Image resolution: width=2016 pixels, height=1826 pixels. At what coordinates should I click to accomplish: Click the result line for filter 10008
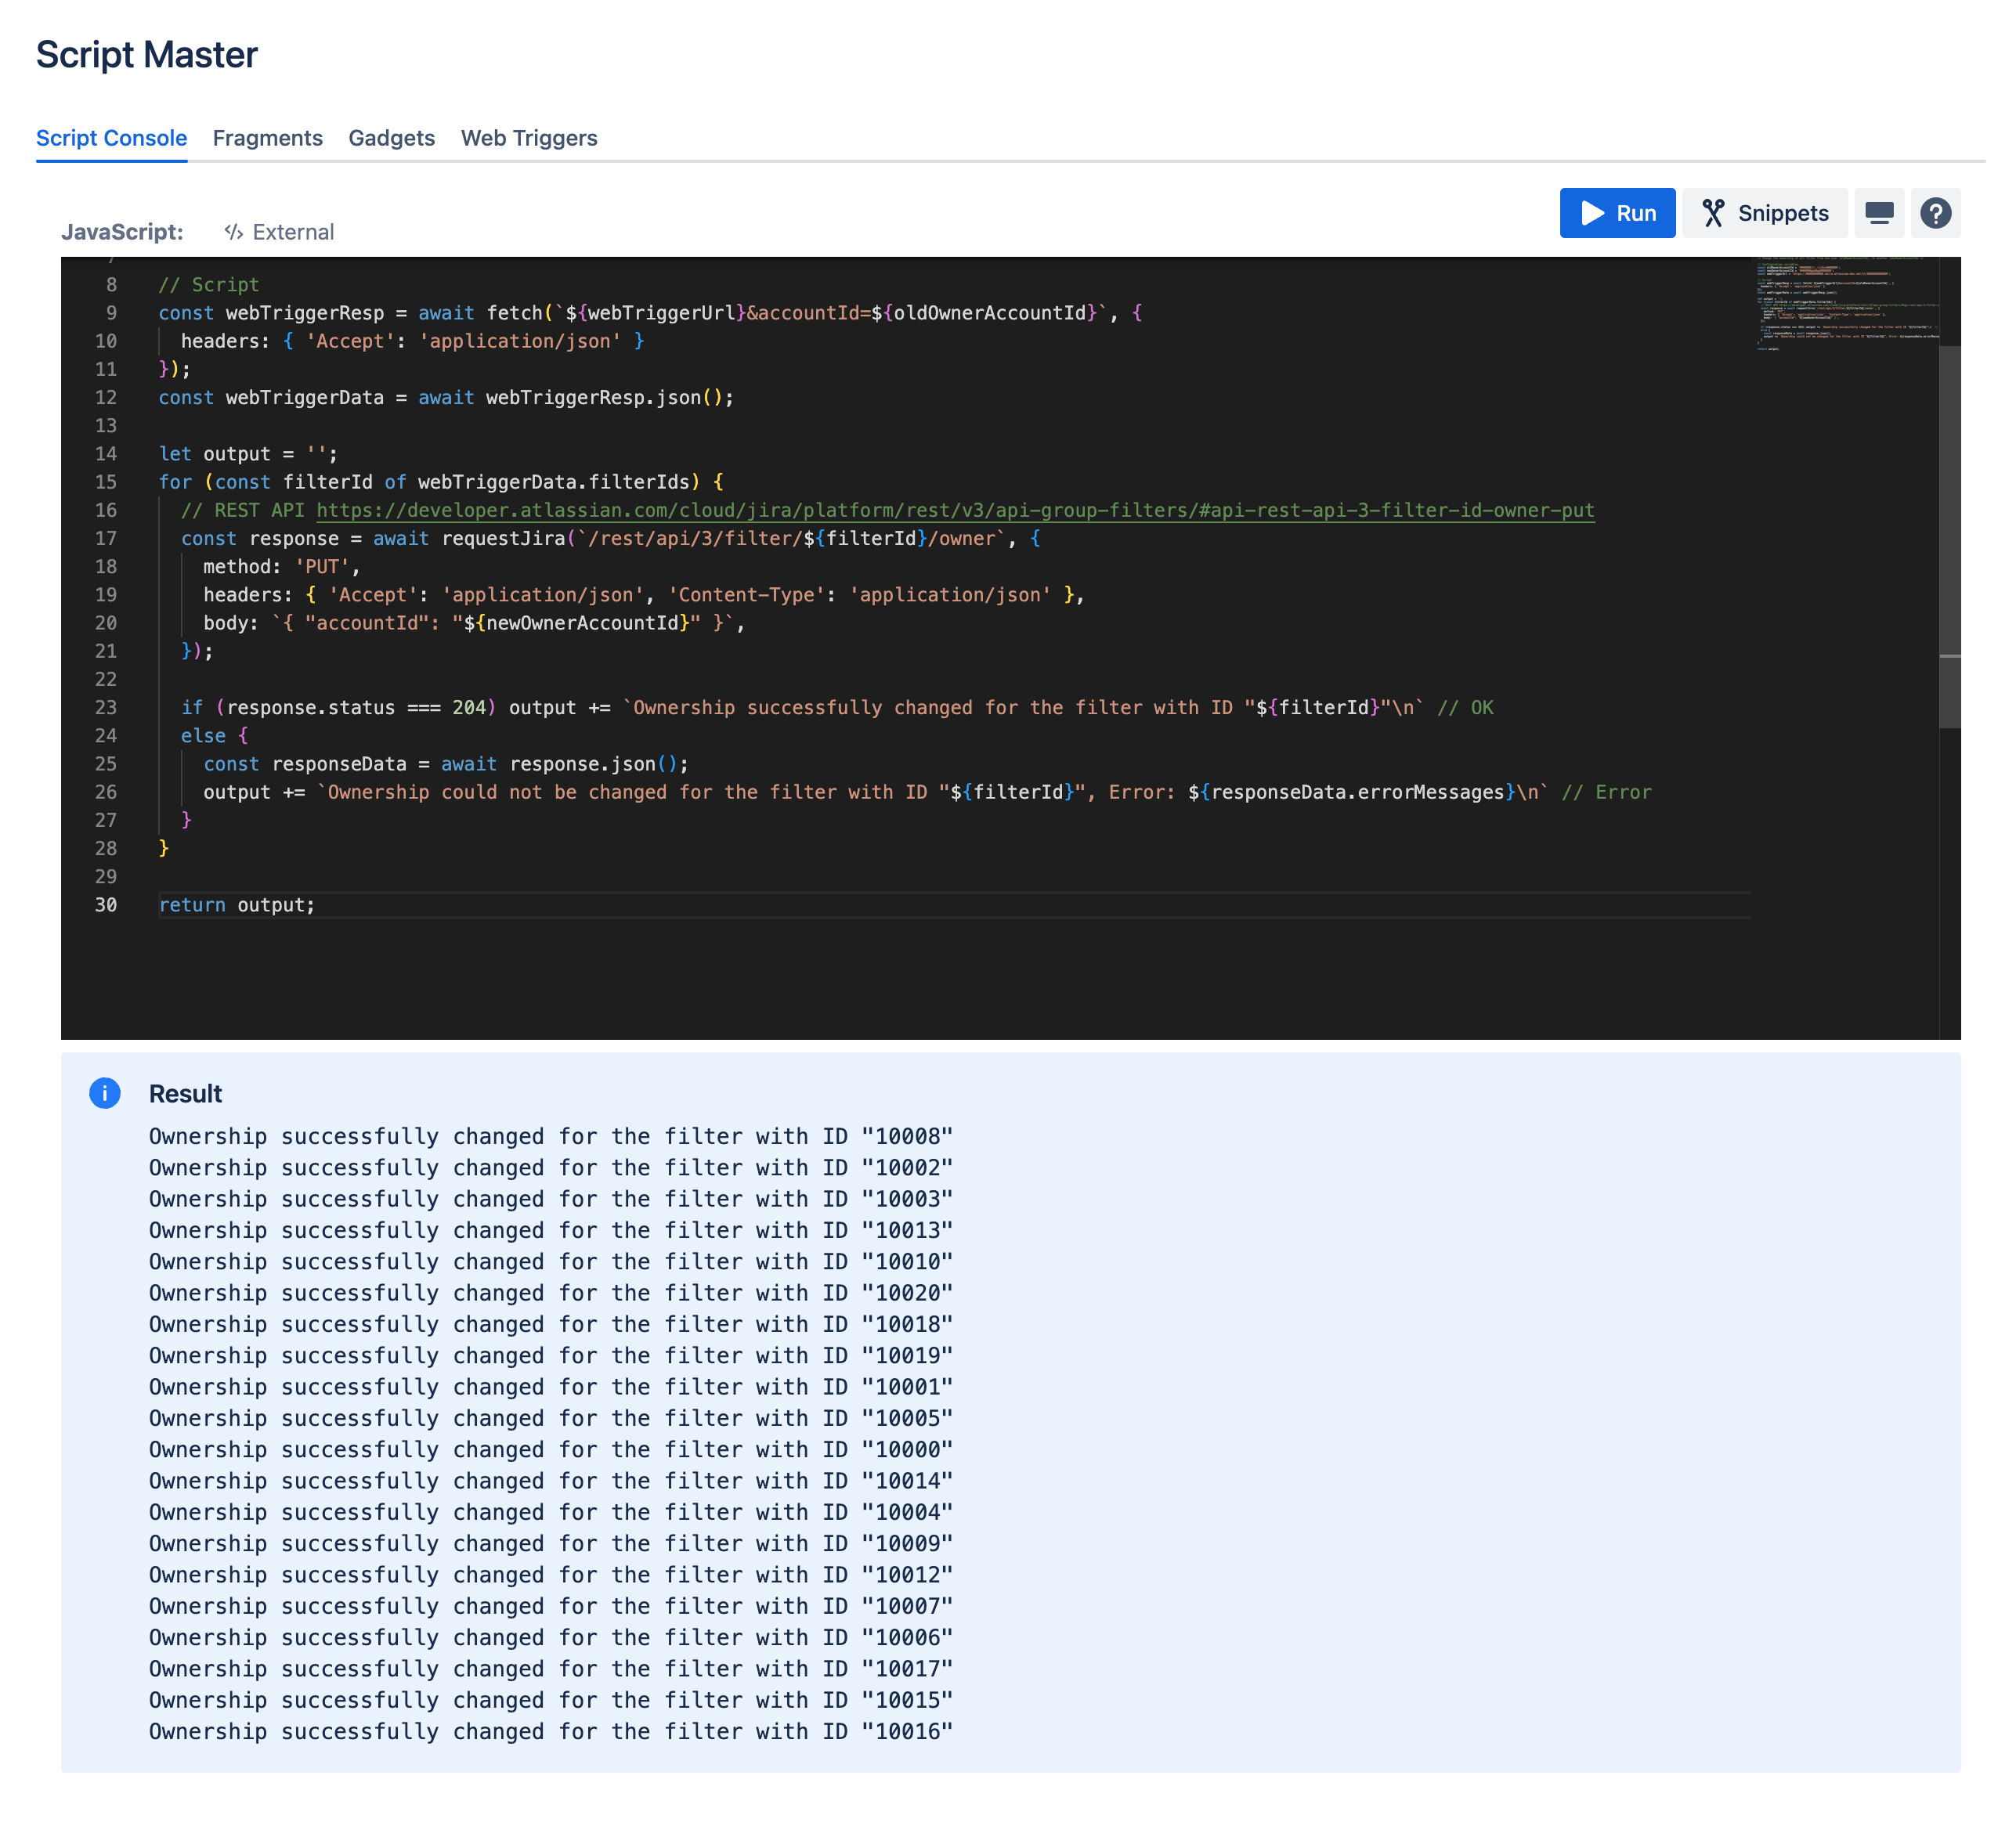[x=550, y=1136]
